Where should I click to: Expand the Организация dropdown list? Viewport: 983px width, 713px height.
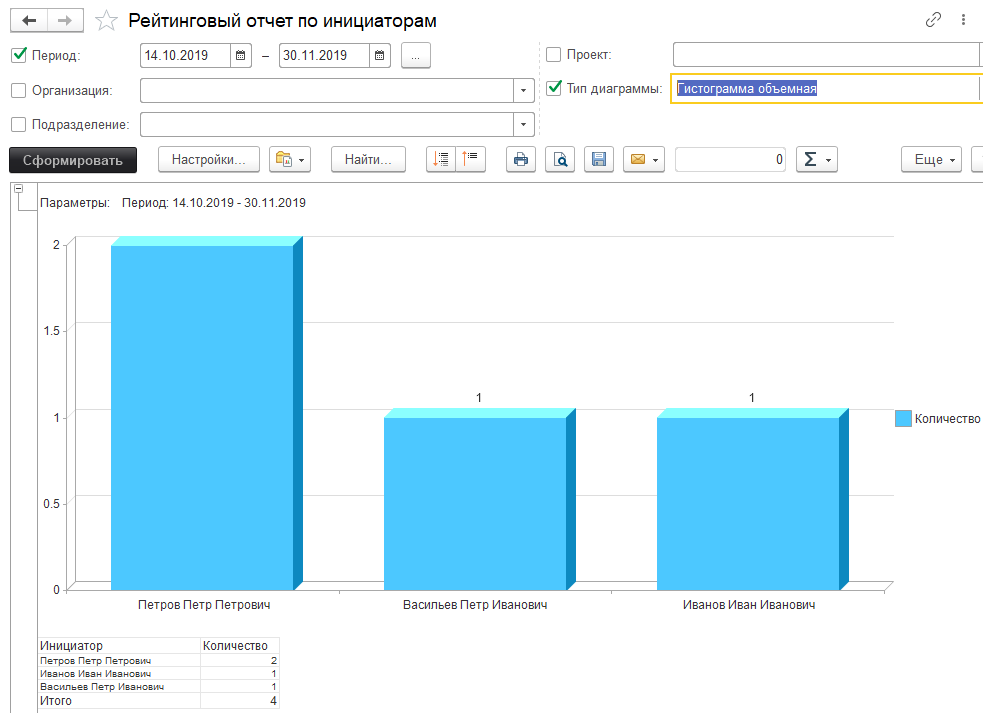[x=524, y=91]
